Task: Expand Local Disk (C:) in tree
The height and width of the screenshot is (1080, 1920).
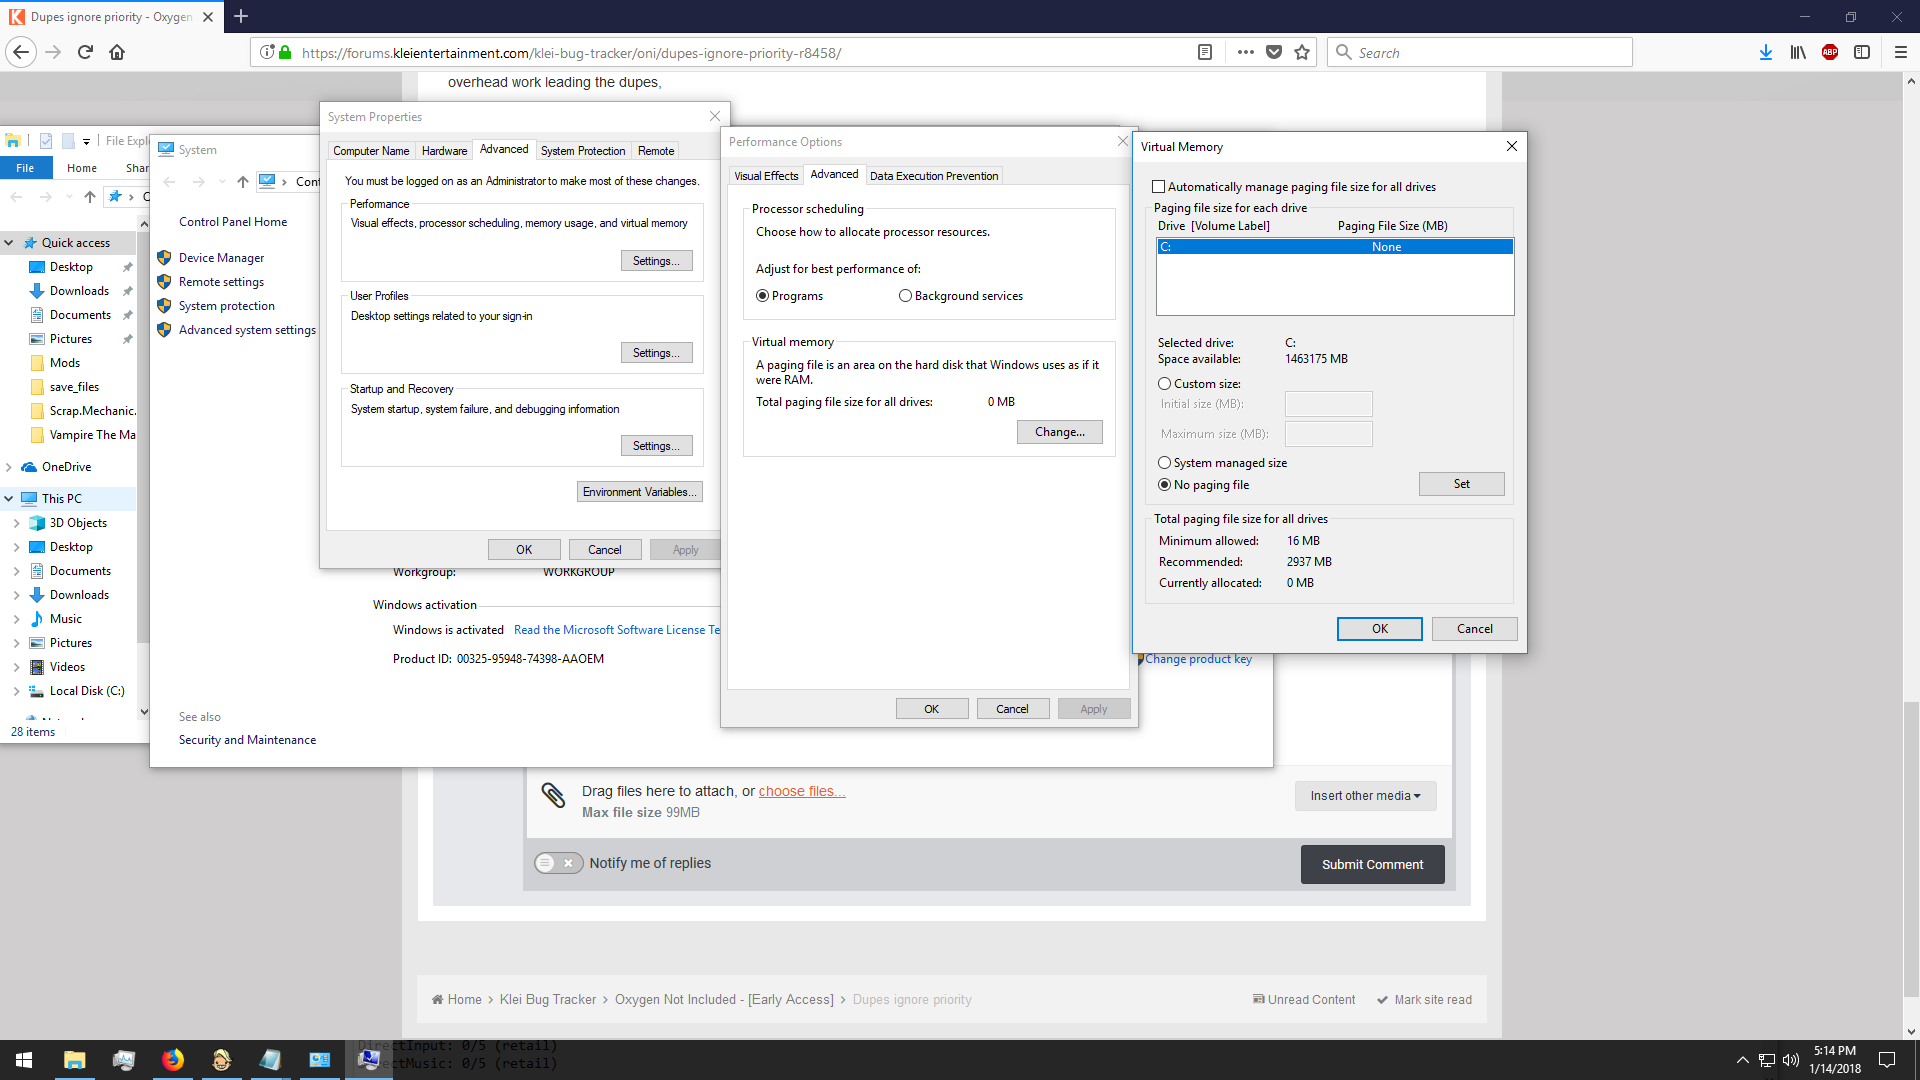Action: [16, 691]
